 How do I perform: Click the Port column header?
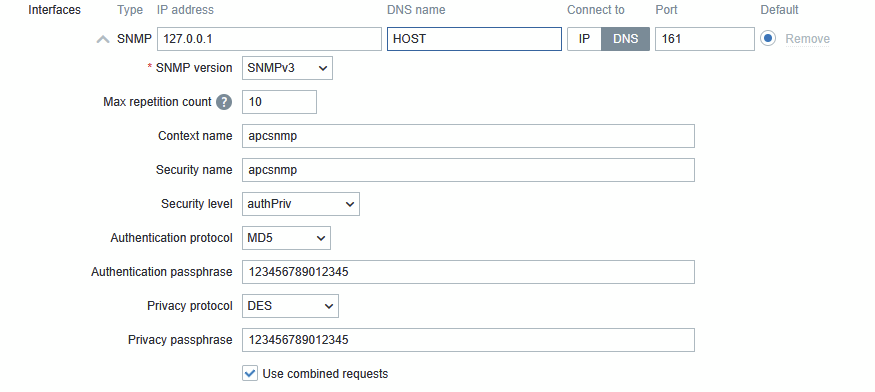coord(666,10)
